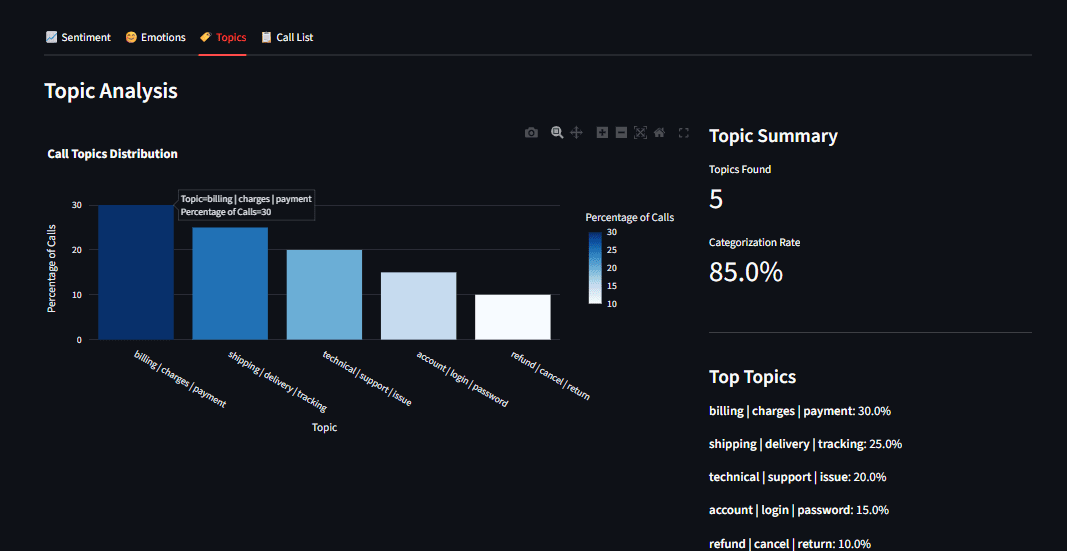Click the Percentage of Calls color scale bar
This screenshot has width=1067, height=551.
click(595, 267)
